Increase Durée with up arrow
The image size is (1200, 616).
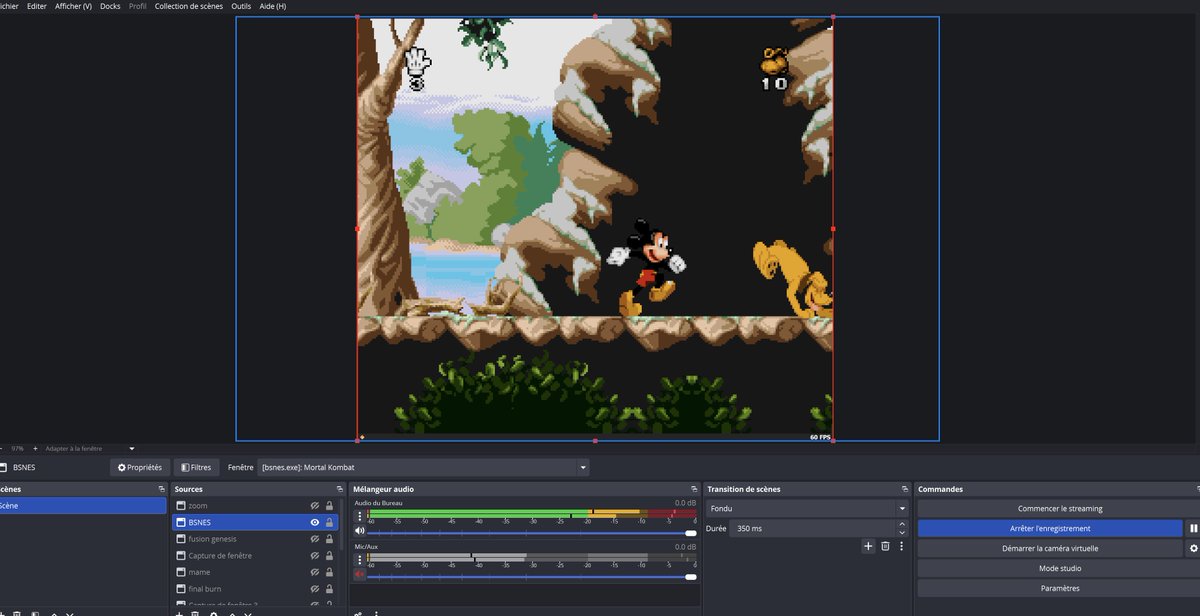pyautogui.click(x=903, y=523)
